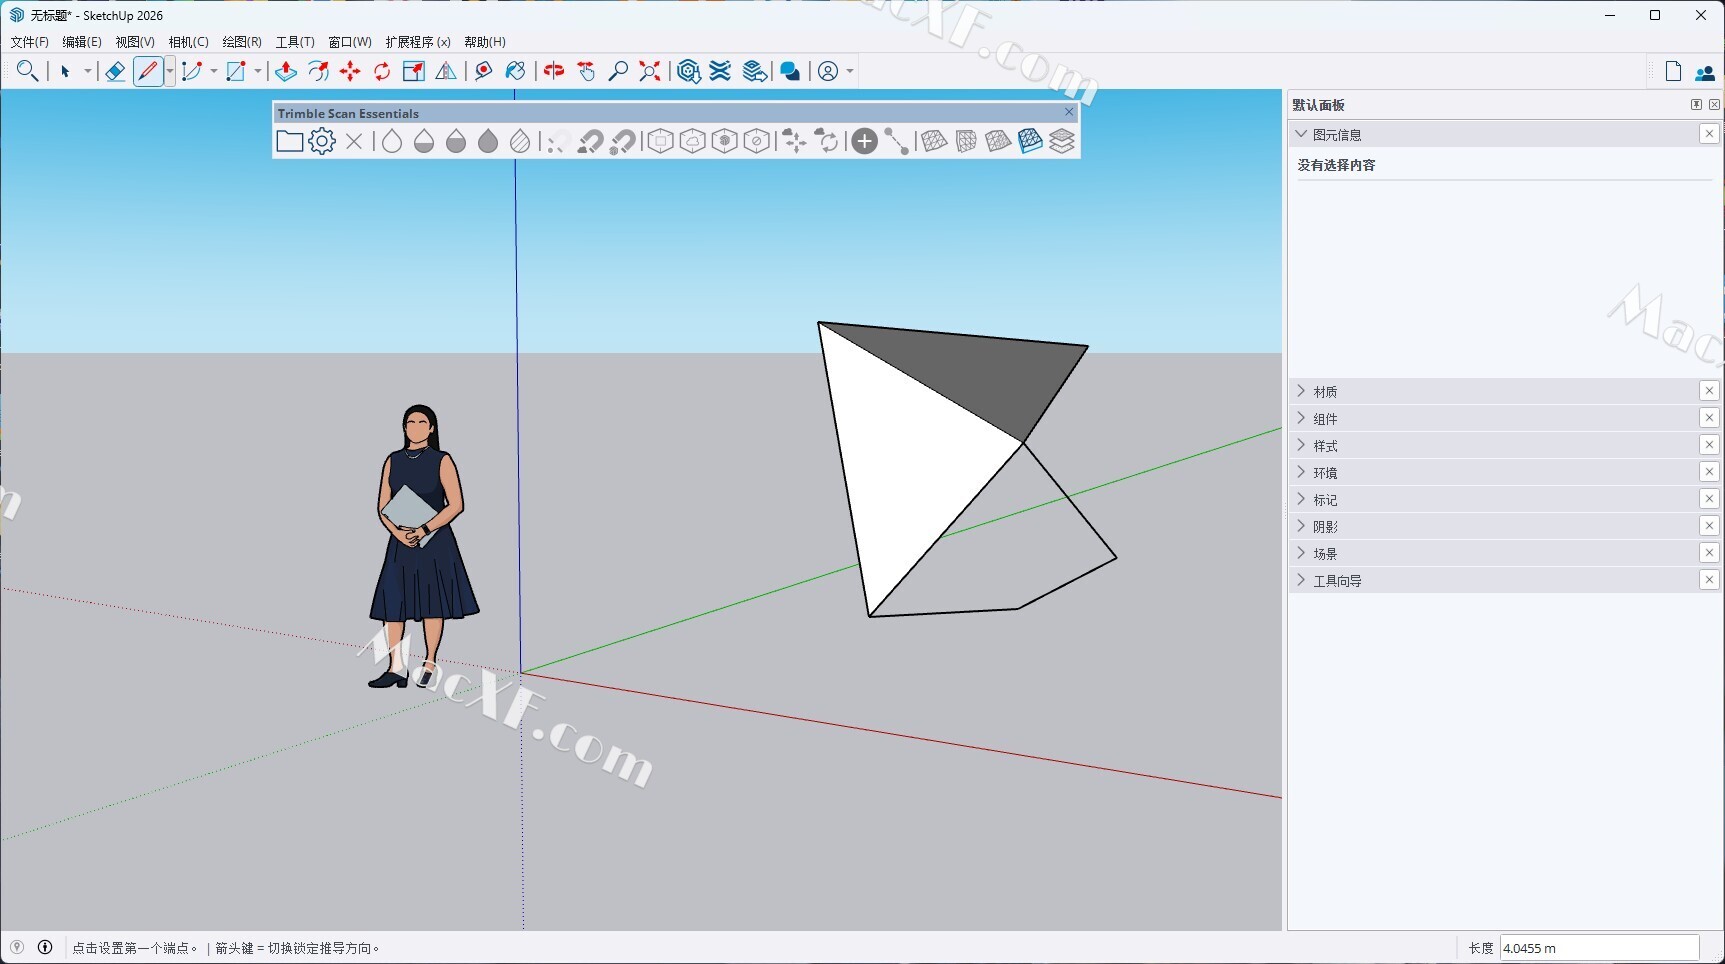Viewport: 1725px width, 964px height.
Task: Click the Tape Measure tool
Action: pos(483,71)
